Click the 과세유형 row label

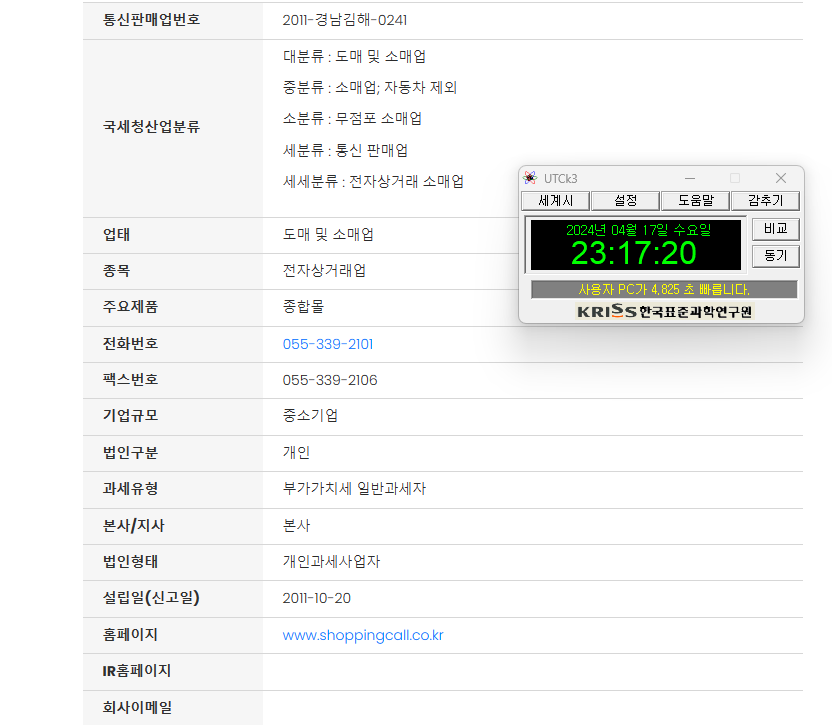(131, 489)
